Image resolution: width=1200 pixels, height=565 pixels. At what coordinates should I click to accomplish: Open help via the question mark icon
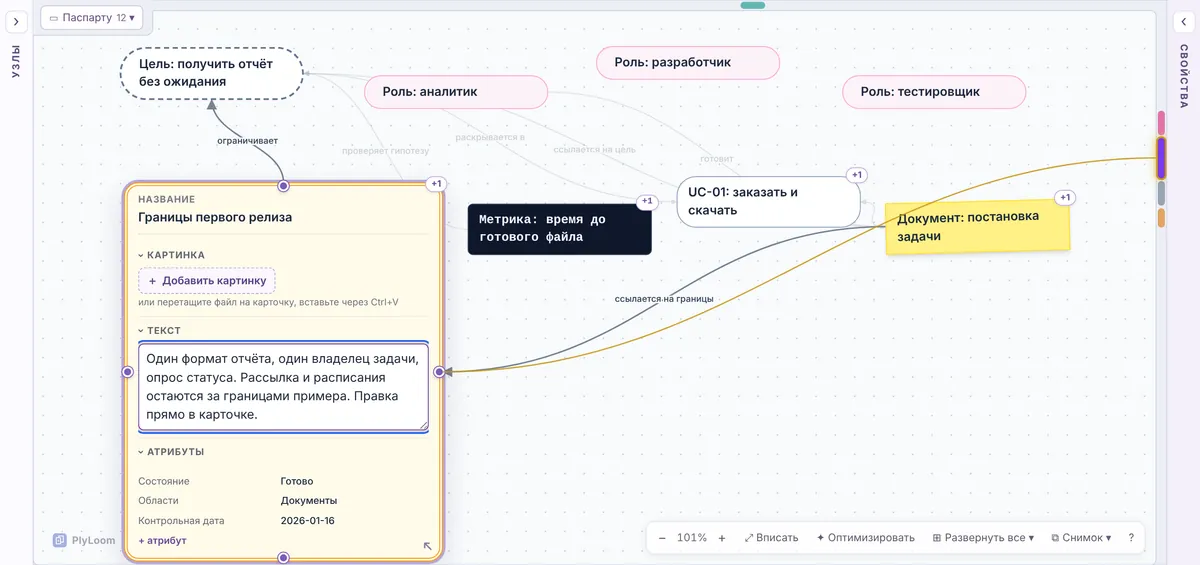[1131, 538]
